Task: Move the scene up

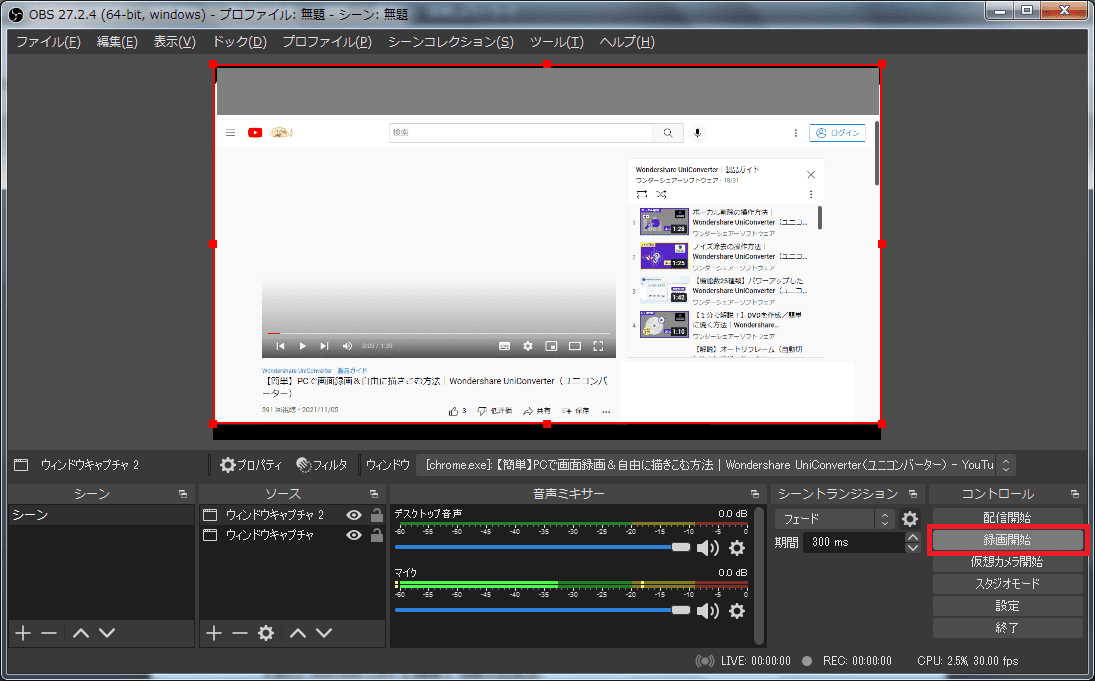Action: pos(81,633)
